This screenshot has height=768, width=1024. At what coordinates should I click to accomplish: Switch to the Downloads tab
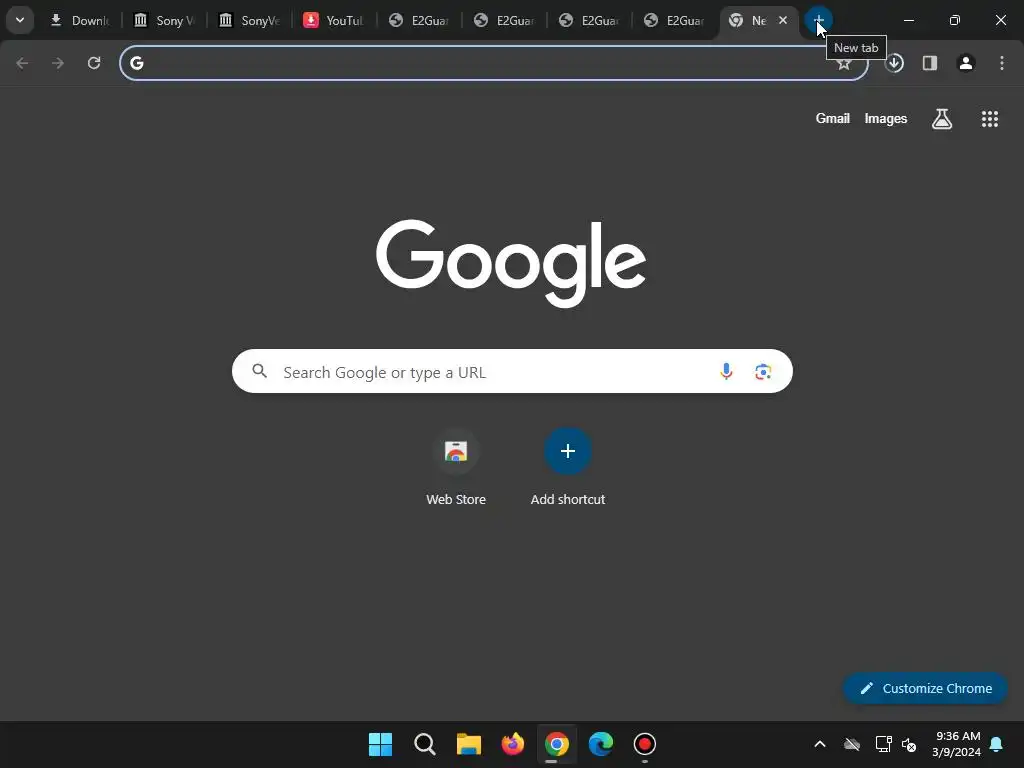80,20
